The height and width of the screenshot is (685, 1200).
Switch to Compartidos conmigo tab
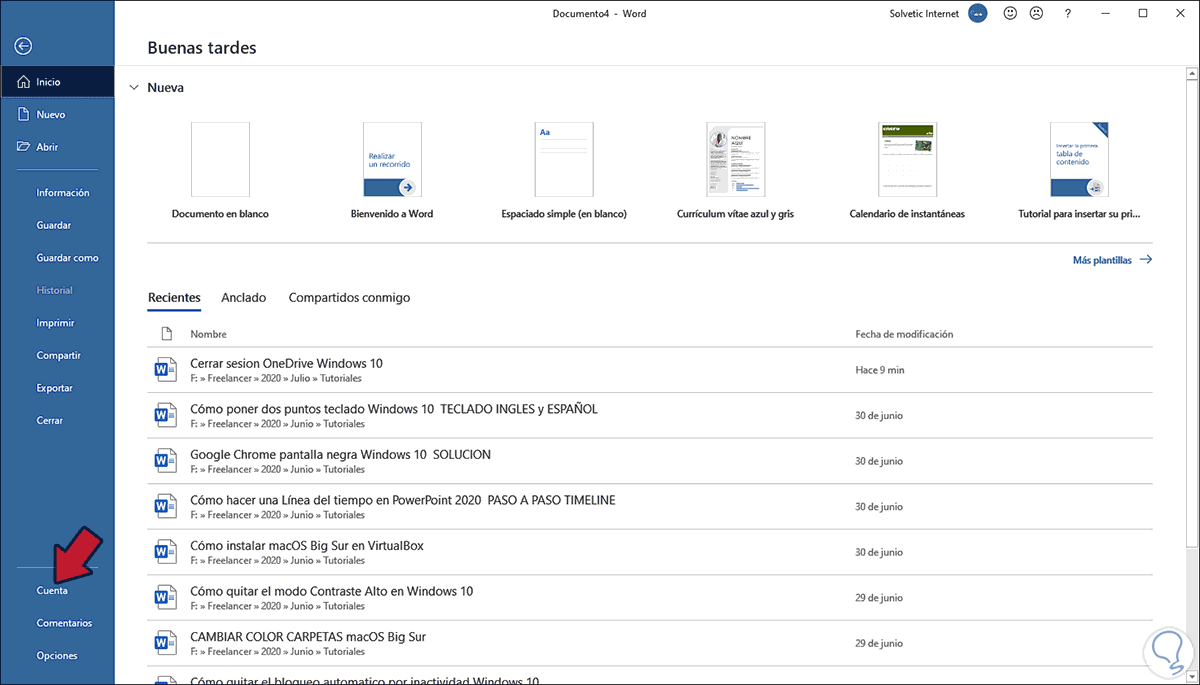coord(349,298)
